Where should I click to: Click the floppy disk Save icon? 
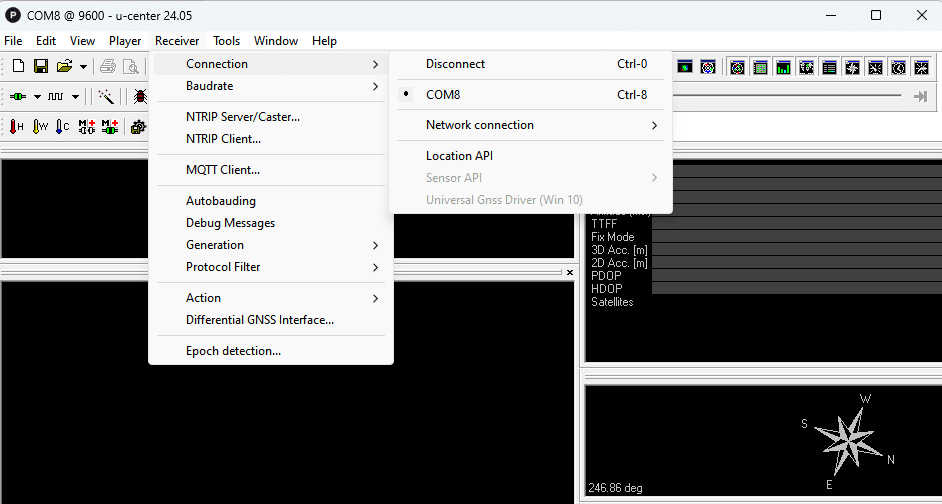click(x=41, y=66)
